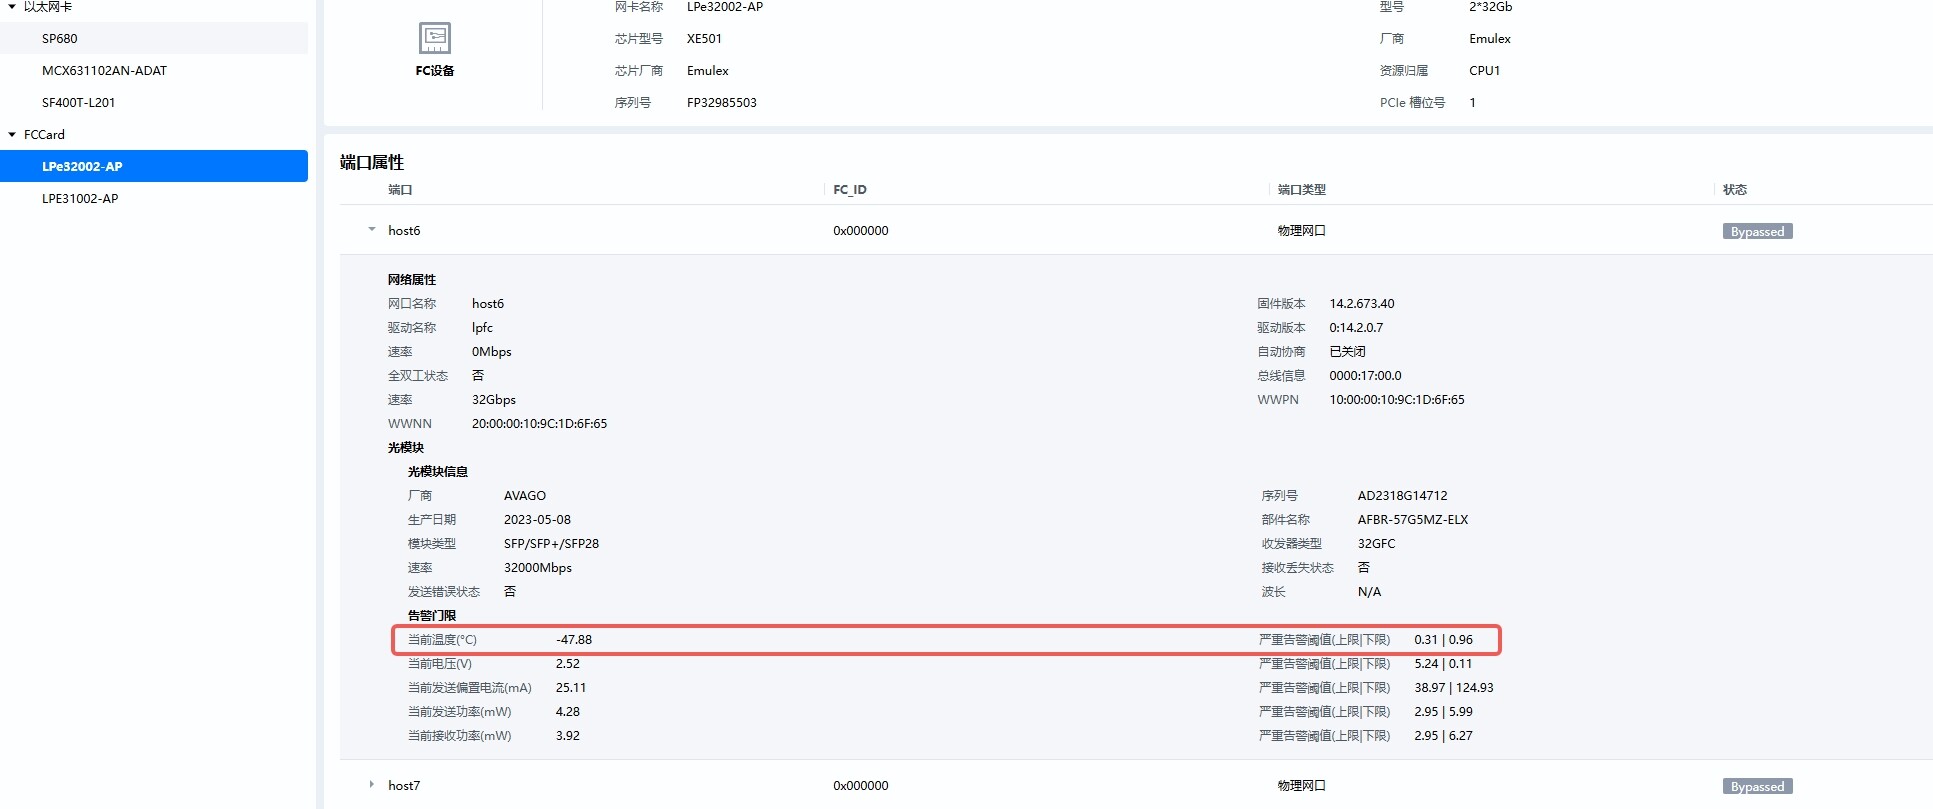Click the WWNN value for host6
The height and width of the screenshot is (809, 1933).
pyautogui.click(x=539, y=424)
